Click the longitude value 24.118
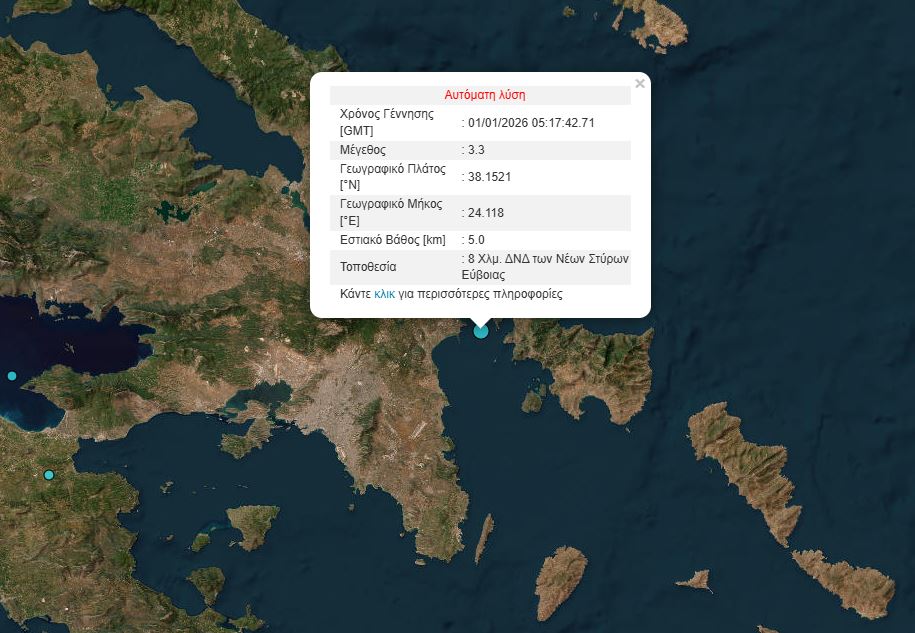Screen dimensions: 915x633 click(485, 213)
